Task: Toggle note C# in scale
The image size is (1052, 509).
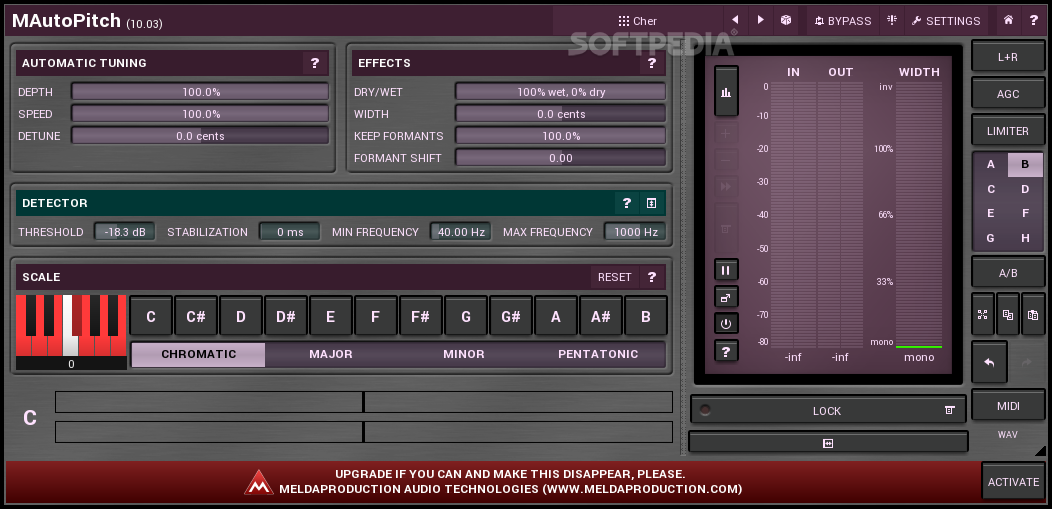Action: pos(196,316)
